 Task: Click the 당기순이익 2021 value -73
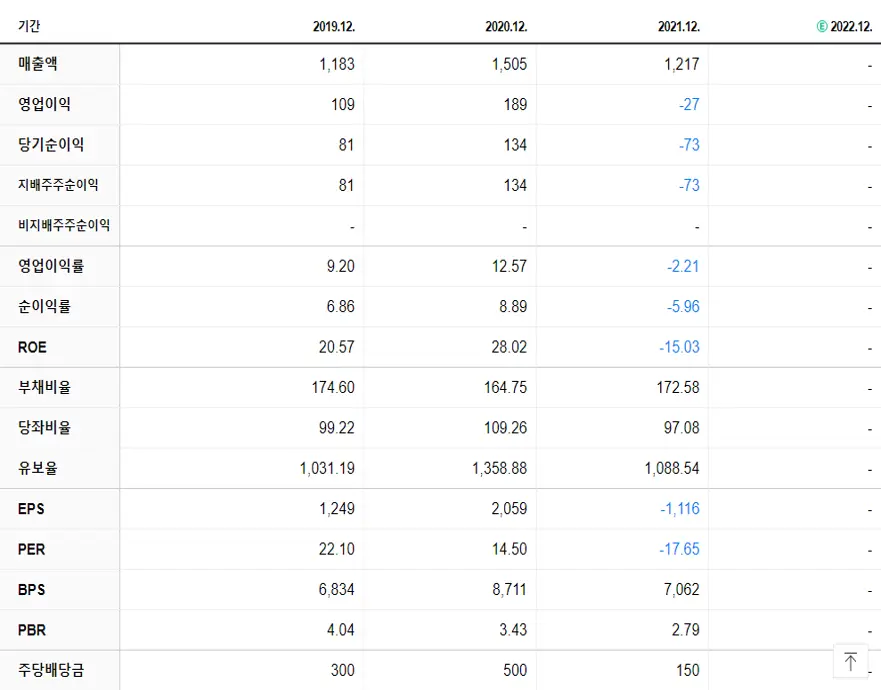[x=689, y=145]
